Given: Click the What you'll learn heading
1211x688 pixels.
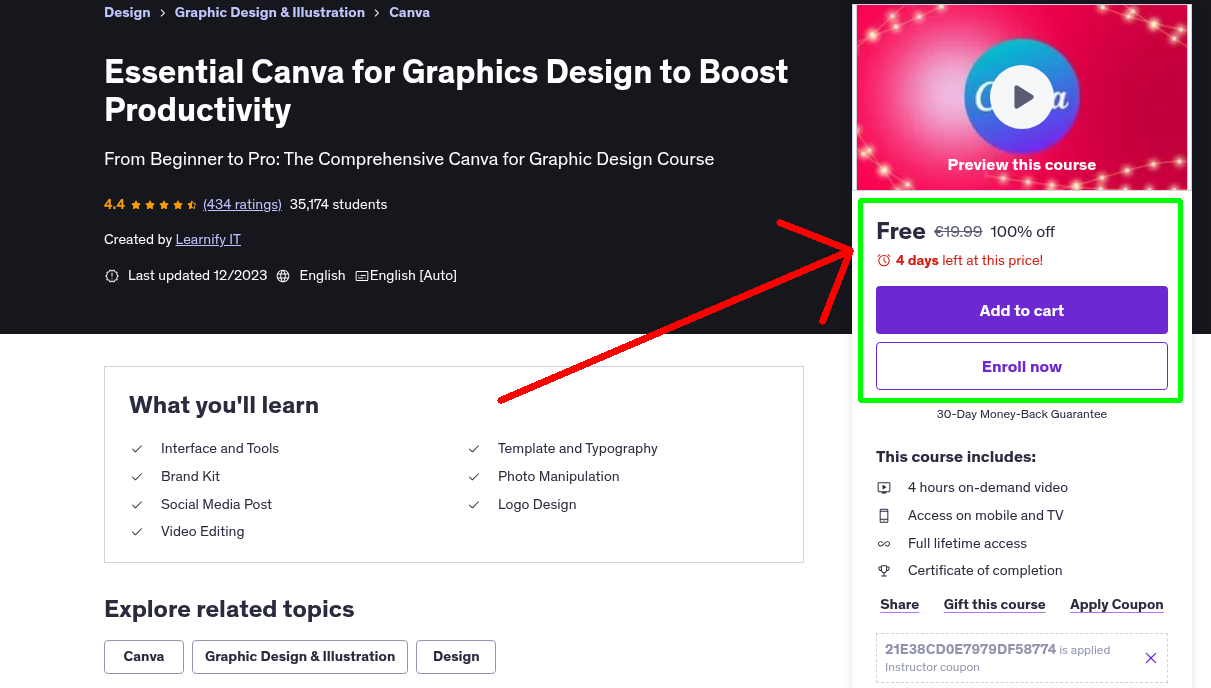Looking at the screenshot, I should pos(224,406).
